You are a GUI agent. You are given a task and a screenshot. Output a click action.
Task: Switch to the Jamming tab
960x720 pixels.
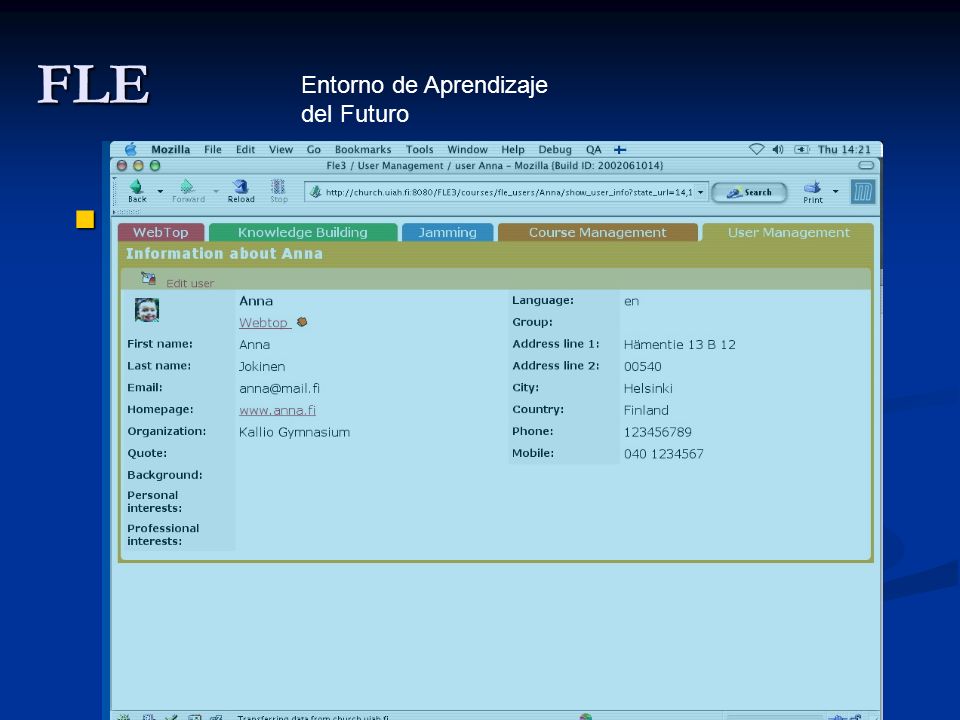pyautogui.click(x=448, y=232)
